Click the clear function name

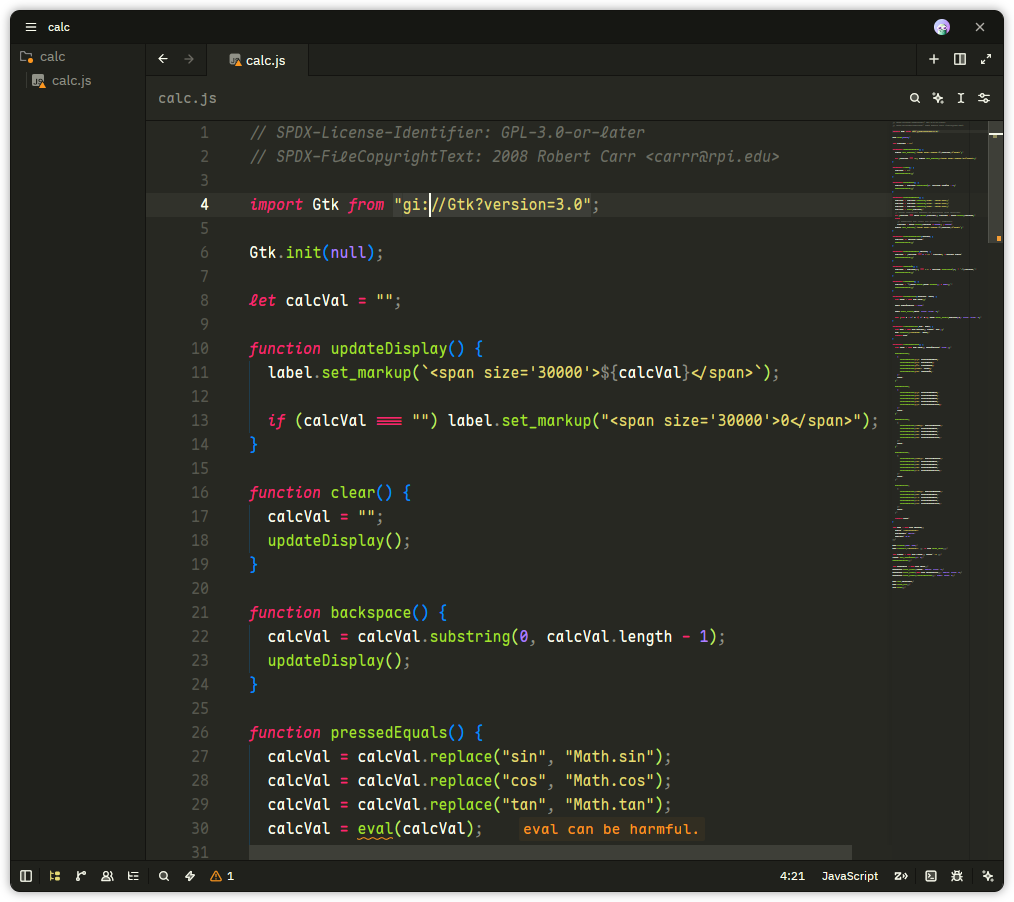pyautogui.click(x=352, y=493)
